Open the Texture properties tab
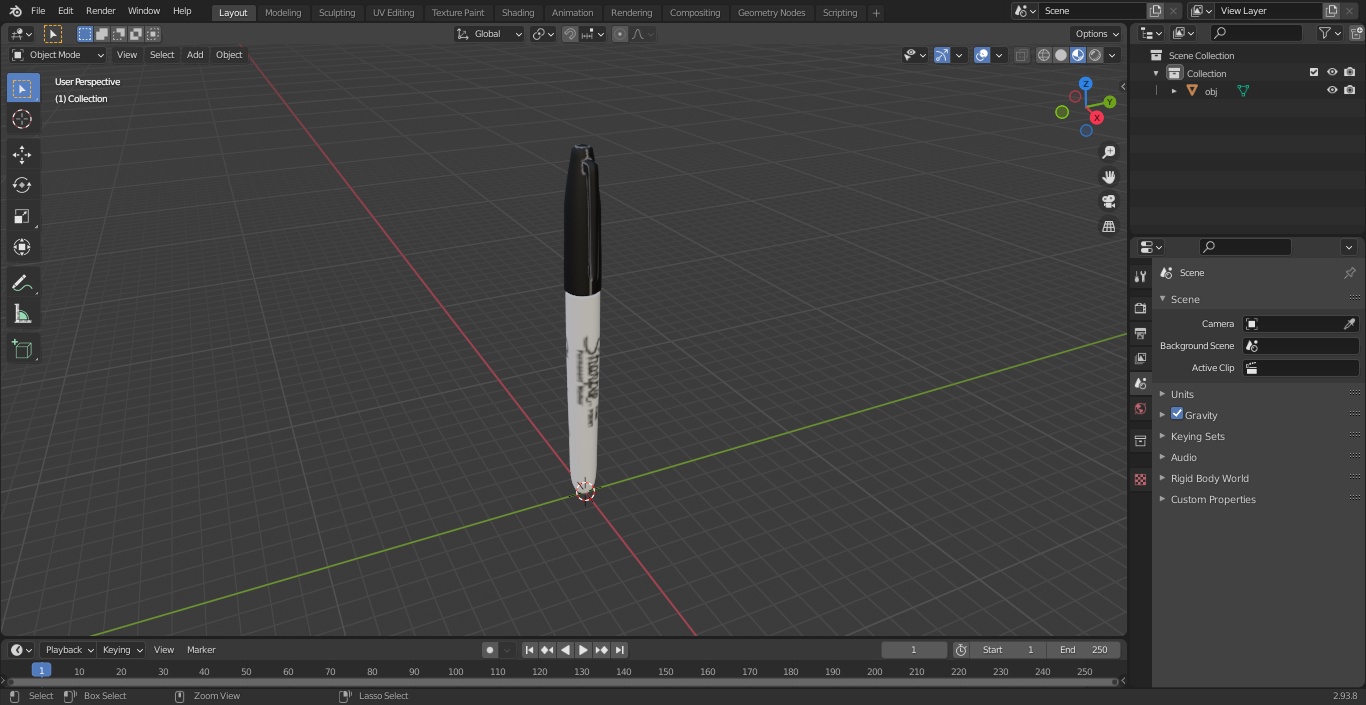Viewport: 1366px width, 705px height. point(1140,479)
